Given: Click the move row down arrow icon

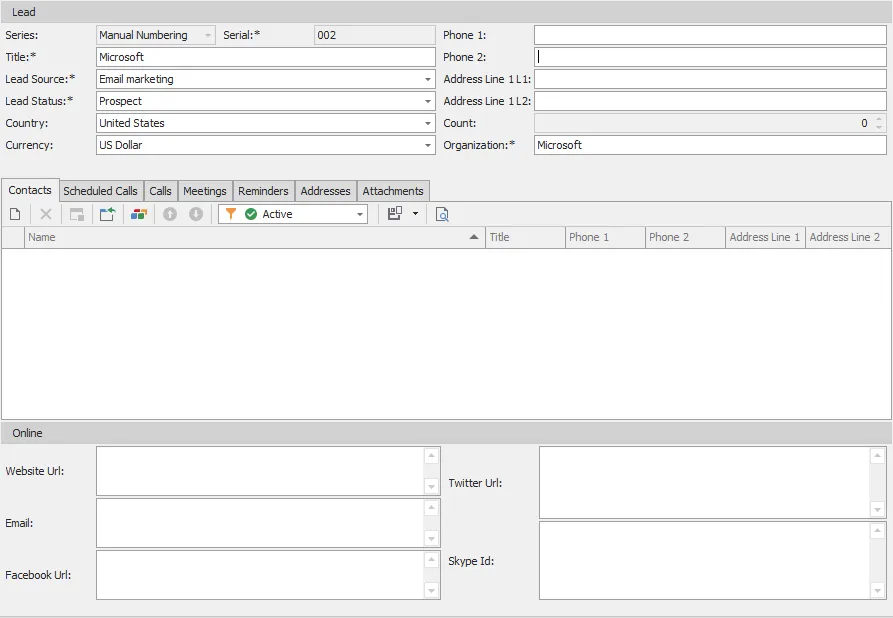Looking at the screenshot, I should pyautogui.click(x=196, y=213).
